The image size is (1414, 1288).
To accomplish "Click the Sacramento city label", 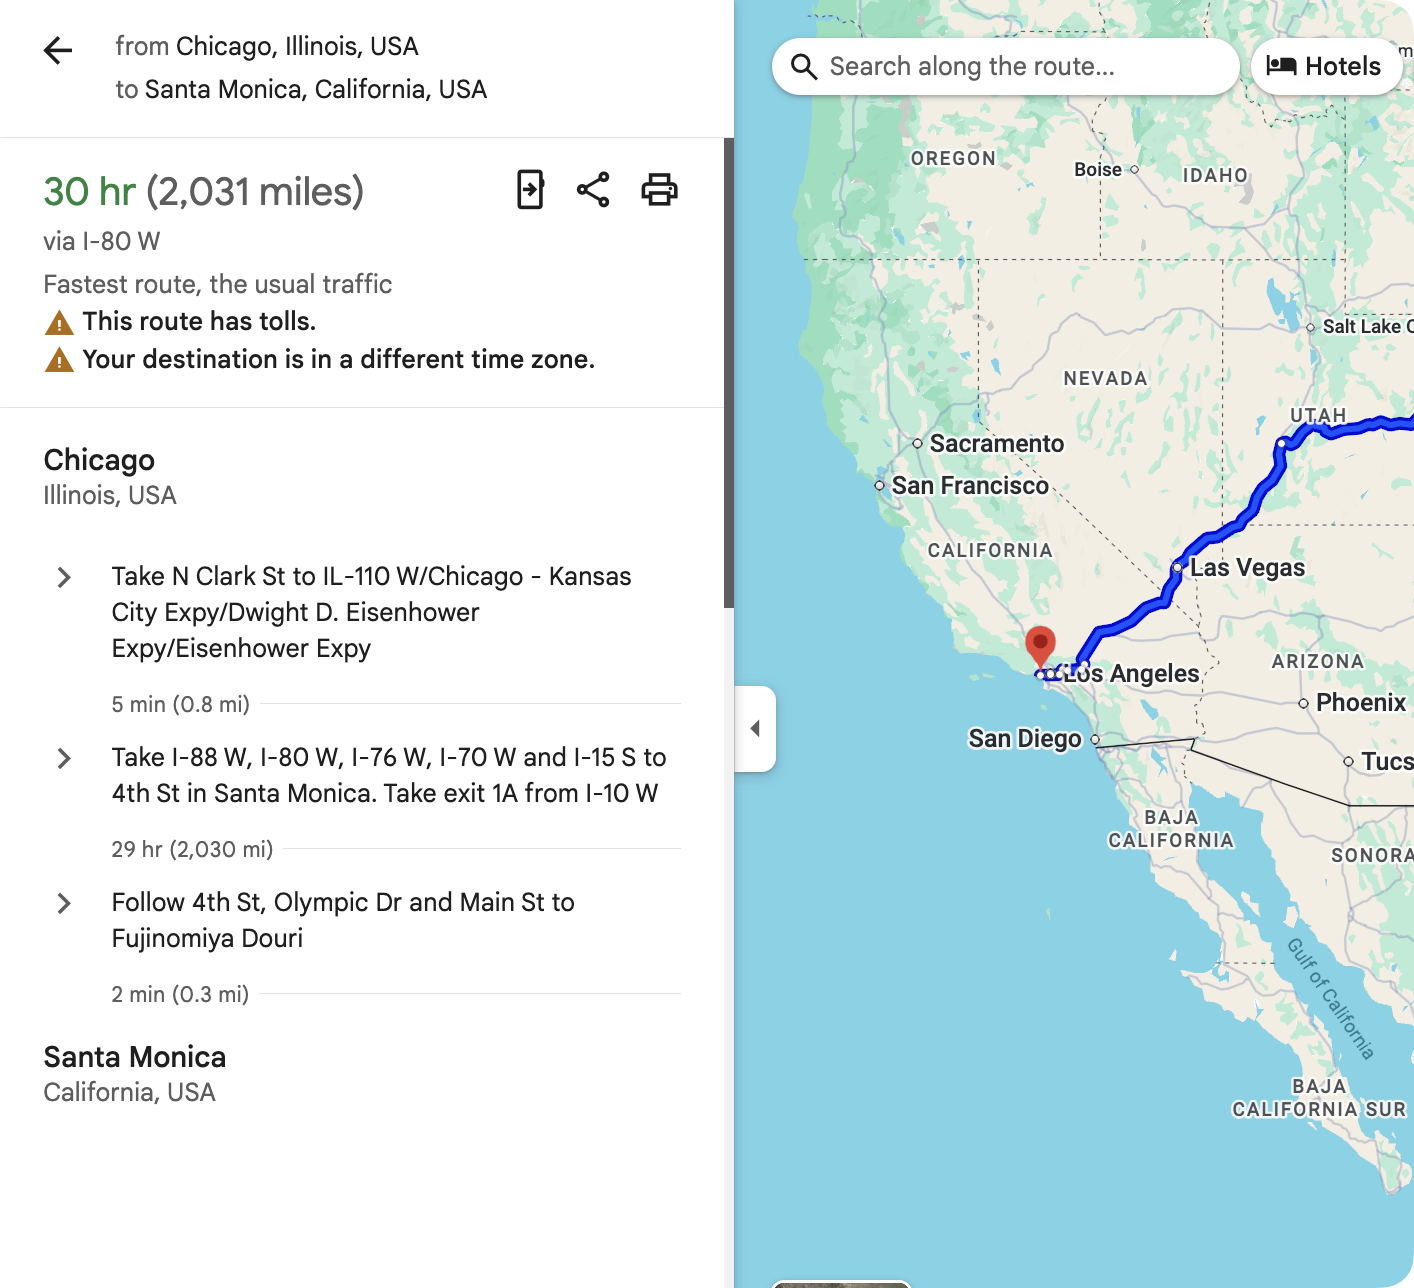I will coord(996,444).
